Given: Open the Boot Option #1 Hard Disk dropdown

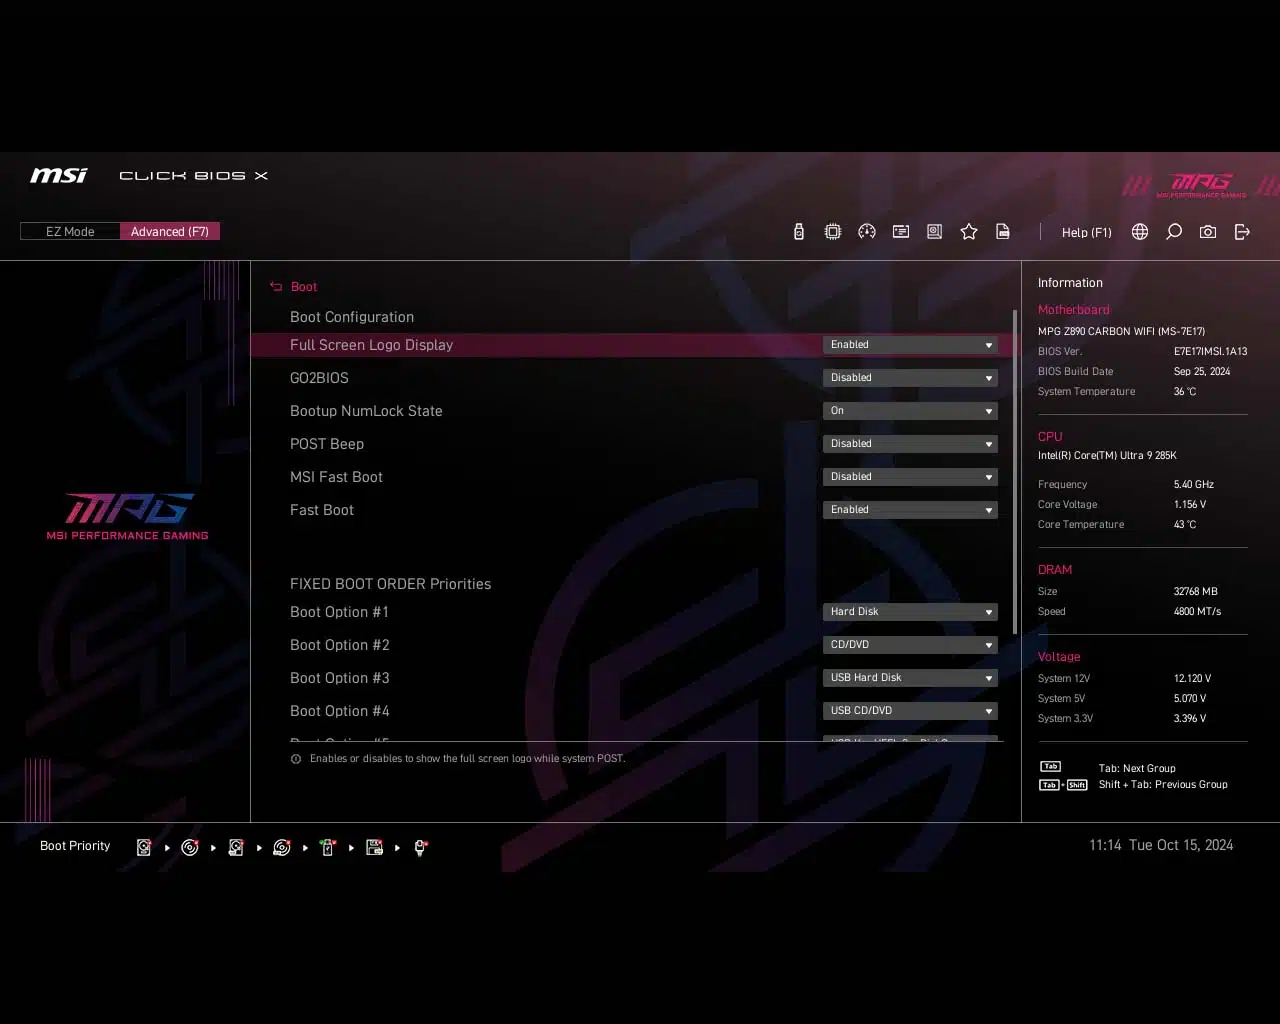Looking at the screenshot, I should point(910,612).
